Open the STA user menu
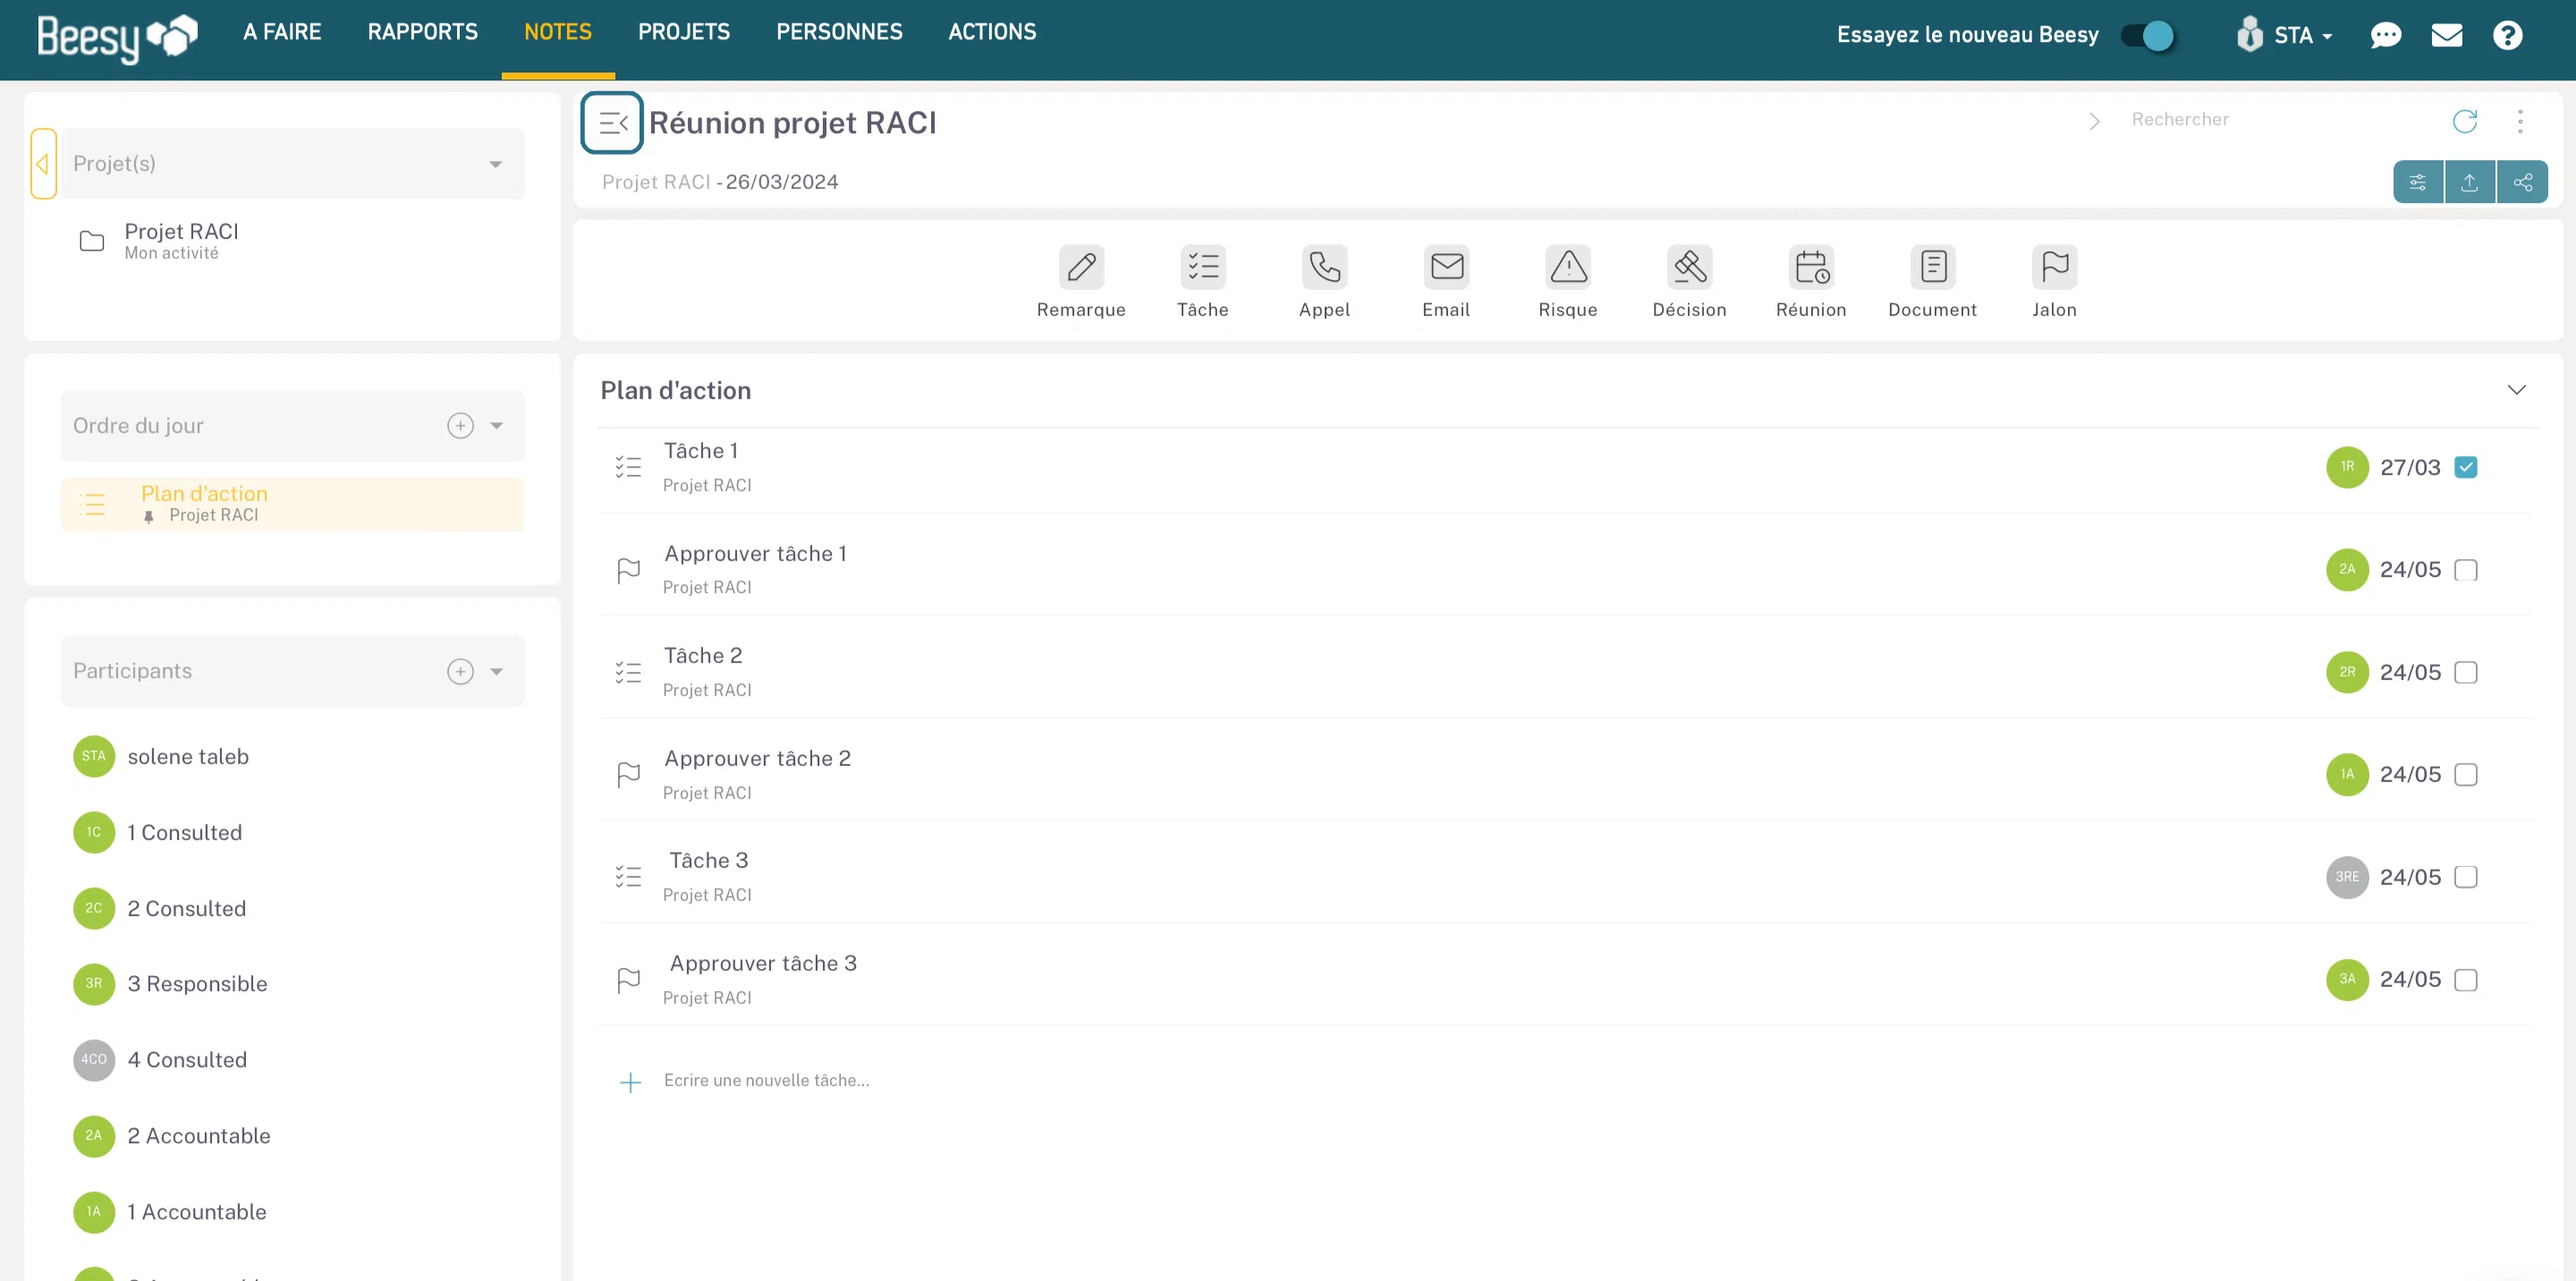 pyautogui.click(x=2285, y=36)
